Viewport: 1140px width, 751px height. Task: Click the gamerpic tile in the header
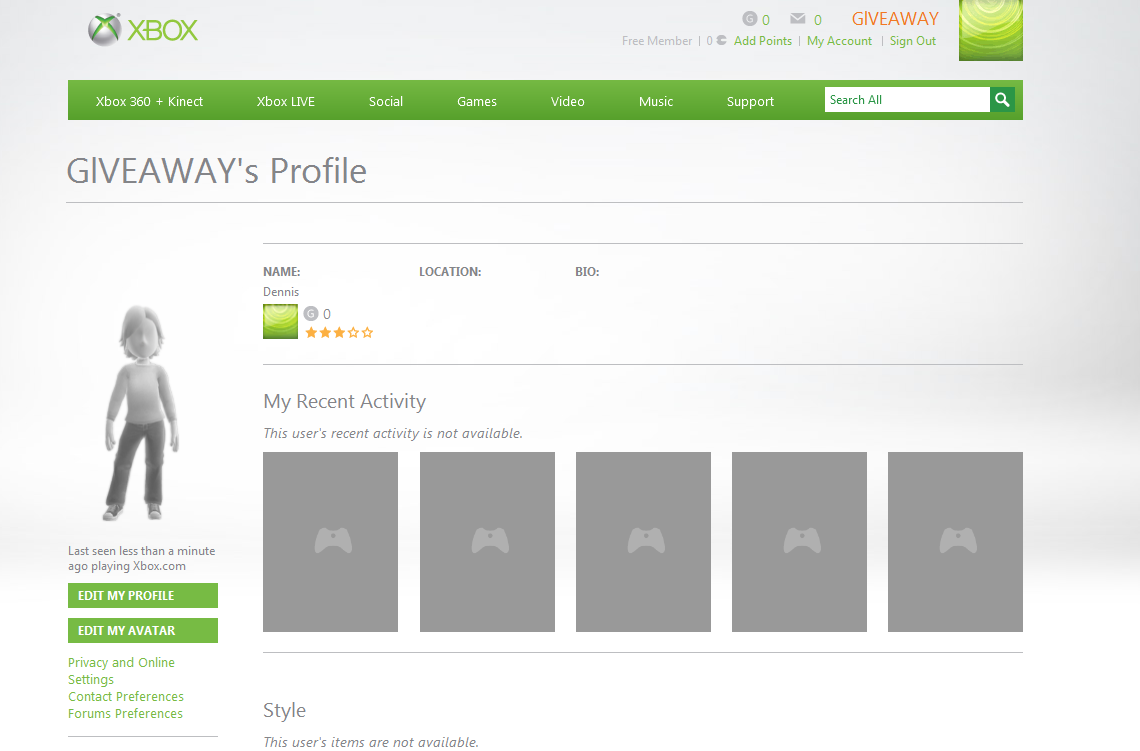(990, 30)
